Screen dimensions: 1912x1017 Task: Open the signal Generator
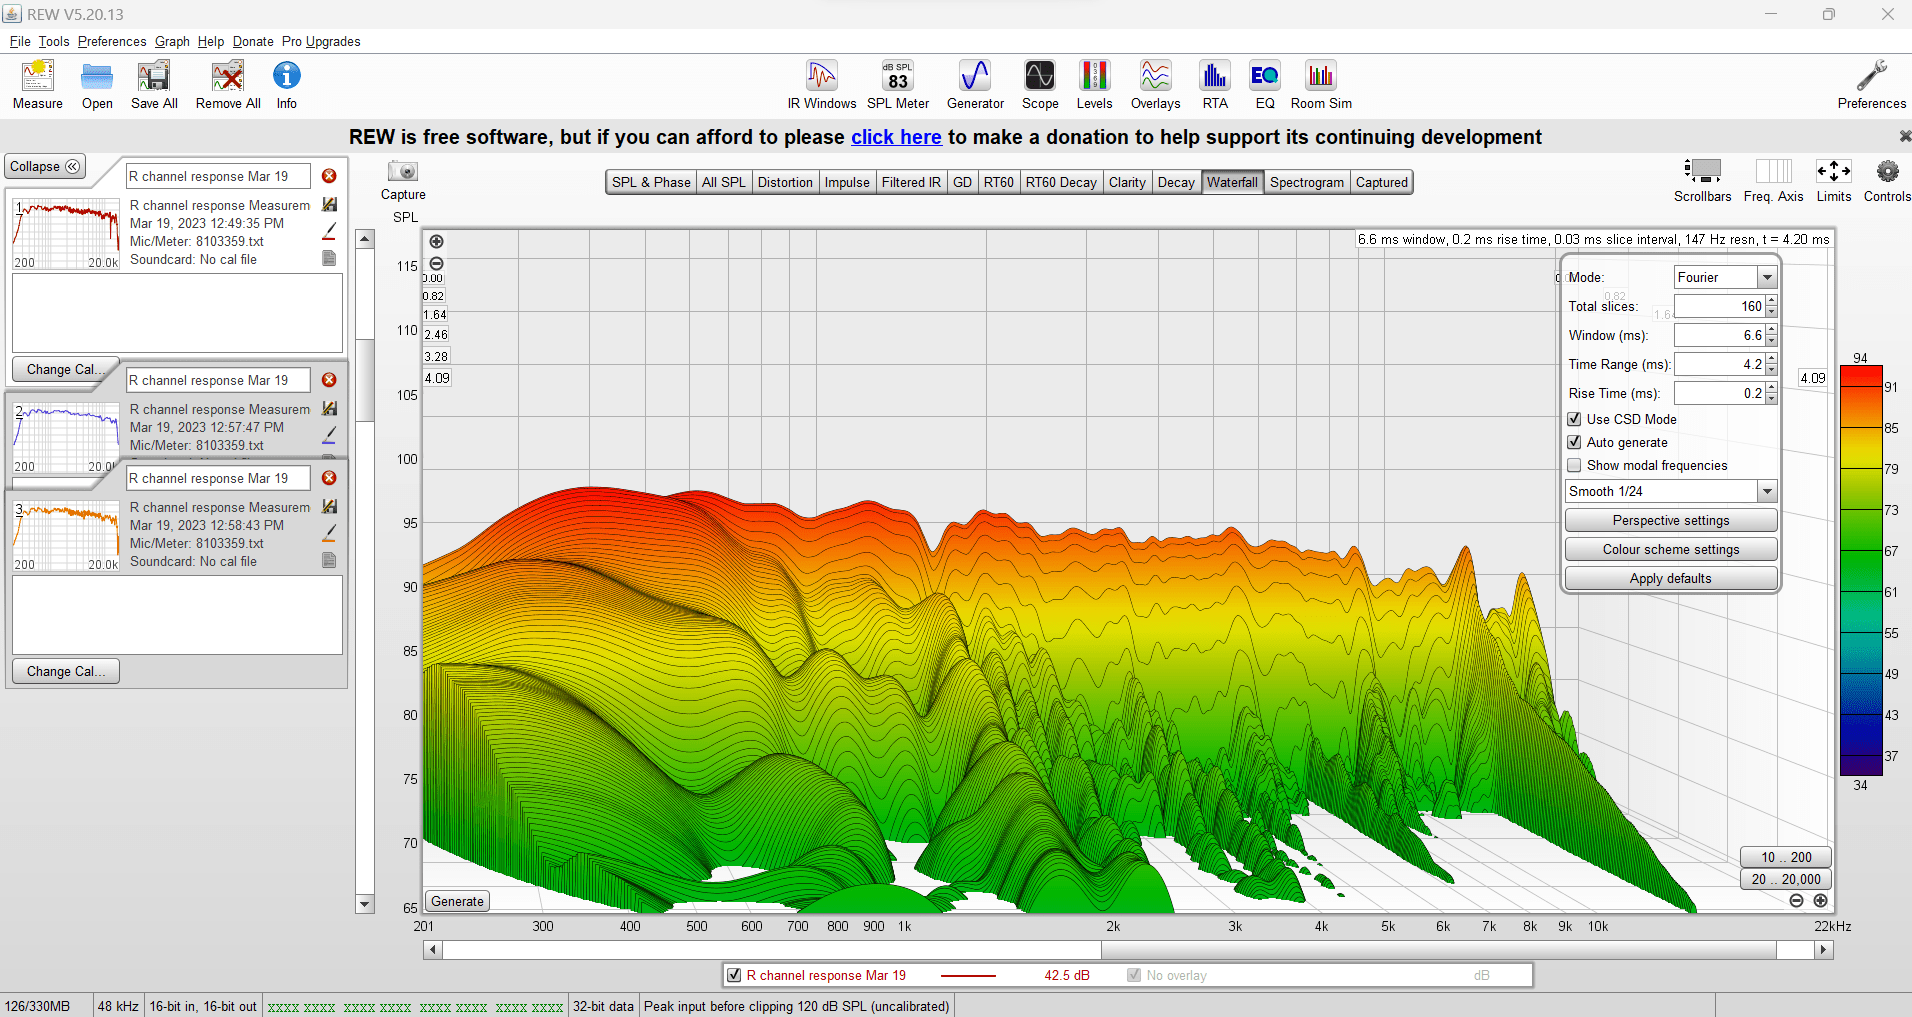pos(975,84)
